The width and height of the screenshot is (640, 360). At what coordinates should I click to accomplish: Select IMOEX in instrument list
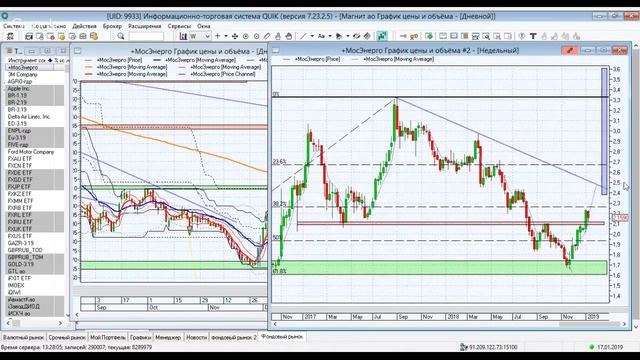point(35,285)
